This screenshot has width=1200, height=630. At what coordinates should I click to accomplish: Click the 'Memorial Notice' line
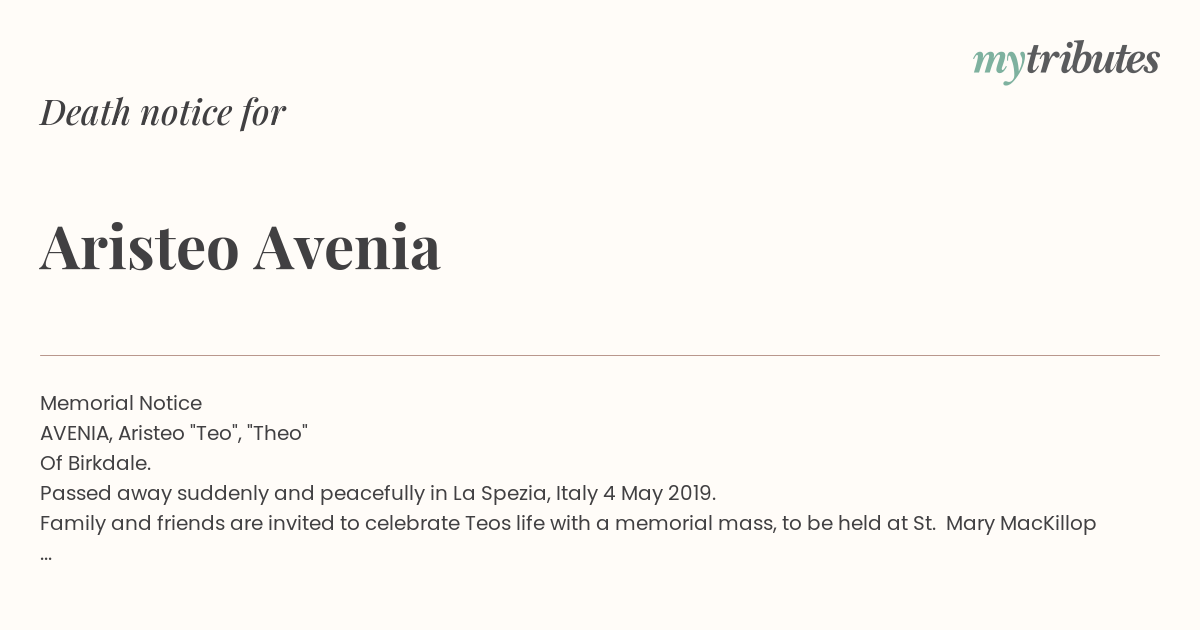(121, 403)
